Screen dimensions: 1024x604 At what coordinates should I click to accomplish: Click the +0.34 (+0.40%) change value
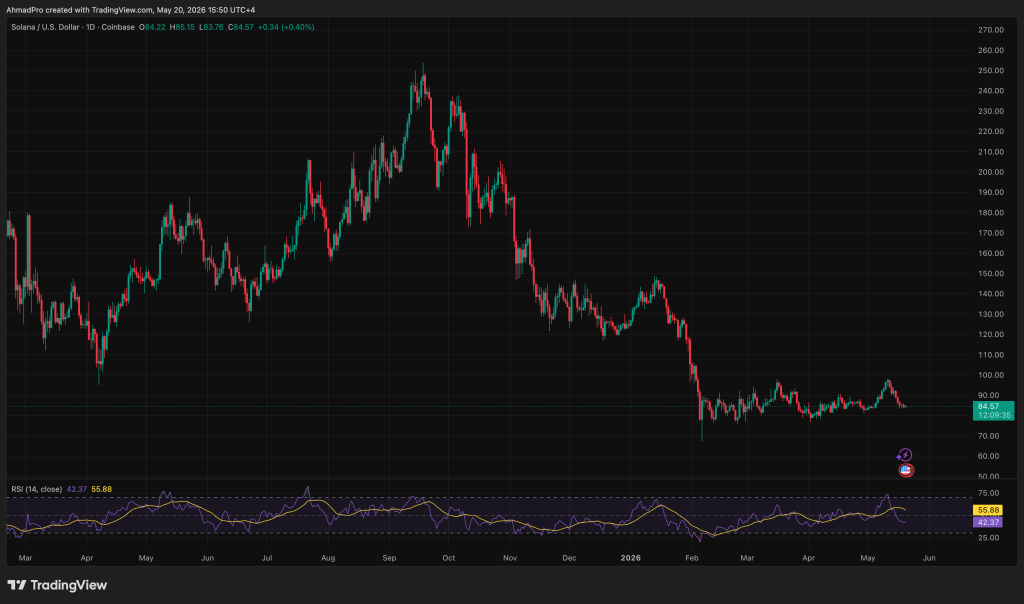click(286, 27)
